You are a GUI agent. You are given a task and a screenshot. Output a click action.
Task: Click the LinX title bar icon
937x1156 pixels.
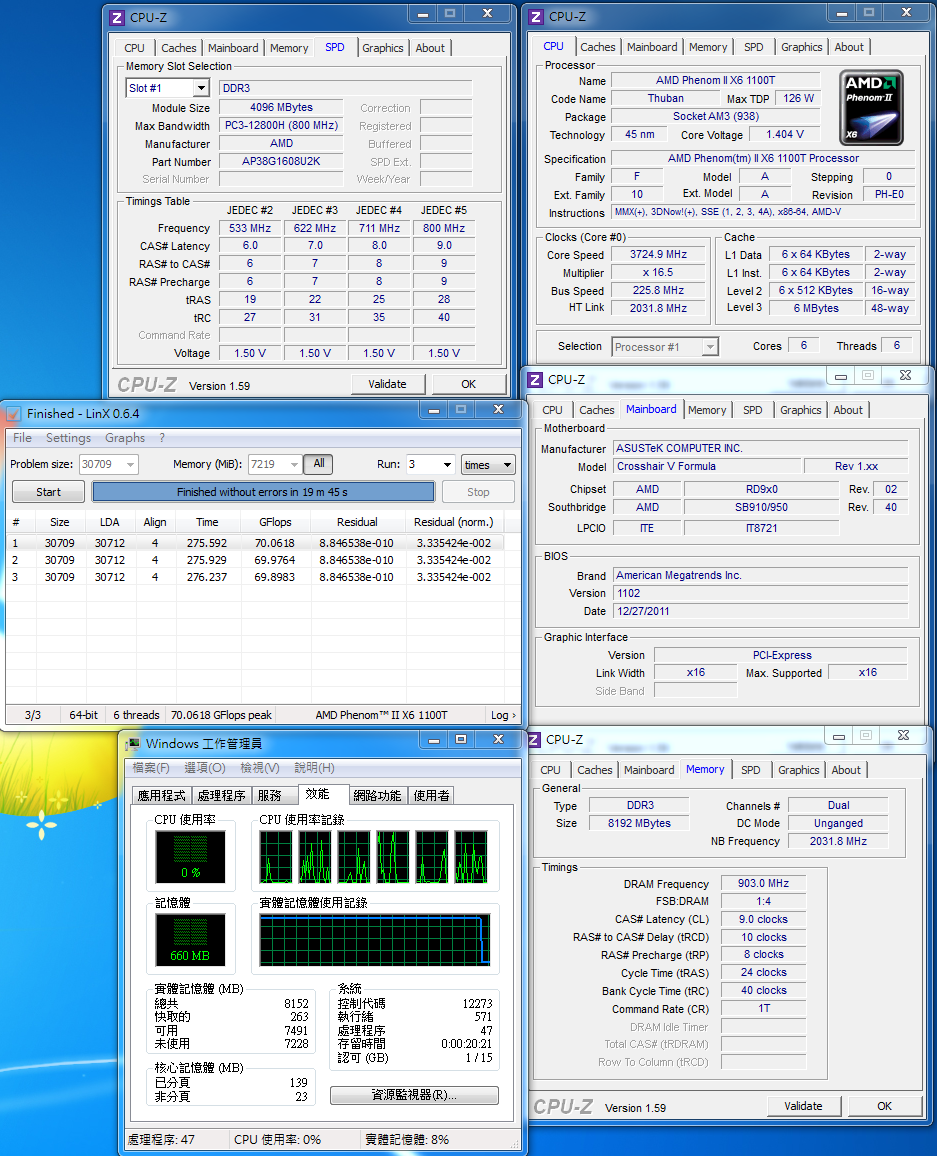13,414
